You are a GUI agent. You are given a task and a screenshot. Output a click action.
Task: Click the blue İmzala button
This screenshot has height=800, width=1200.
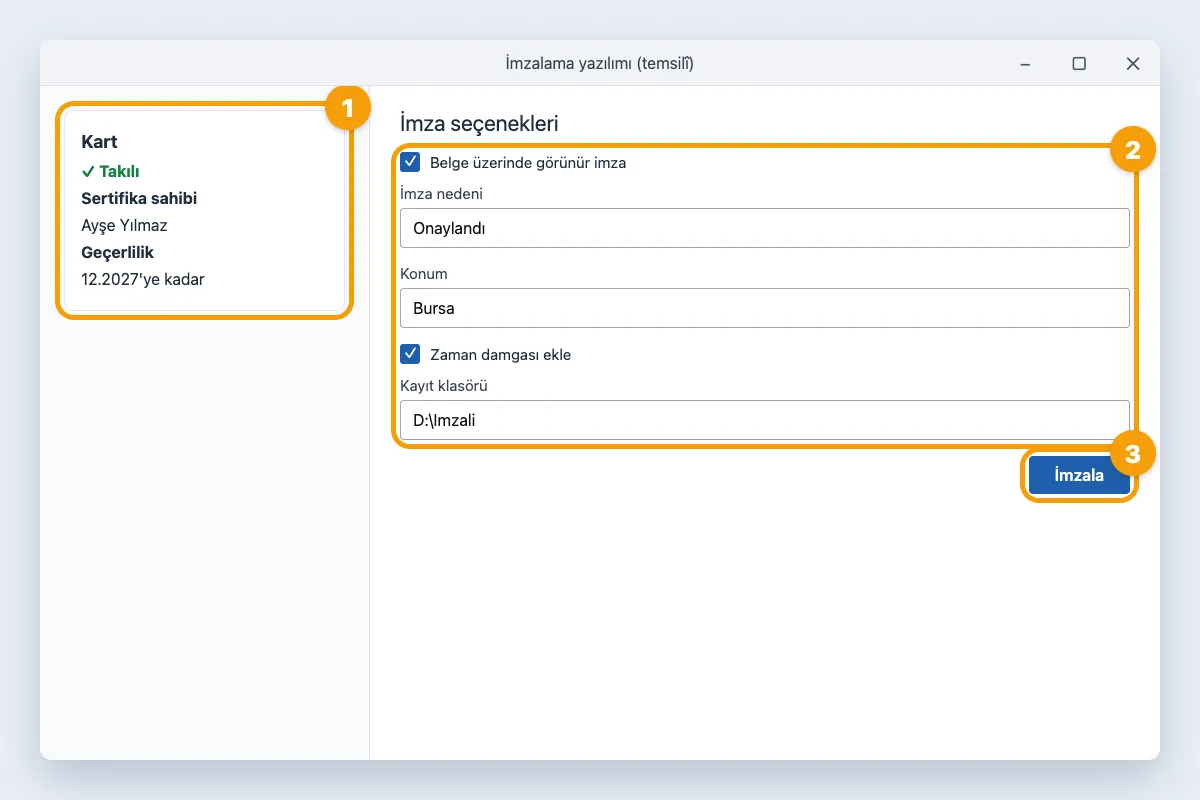[x=1079, y=475]
